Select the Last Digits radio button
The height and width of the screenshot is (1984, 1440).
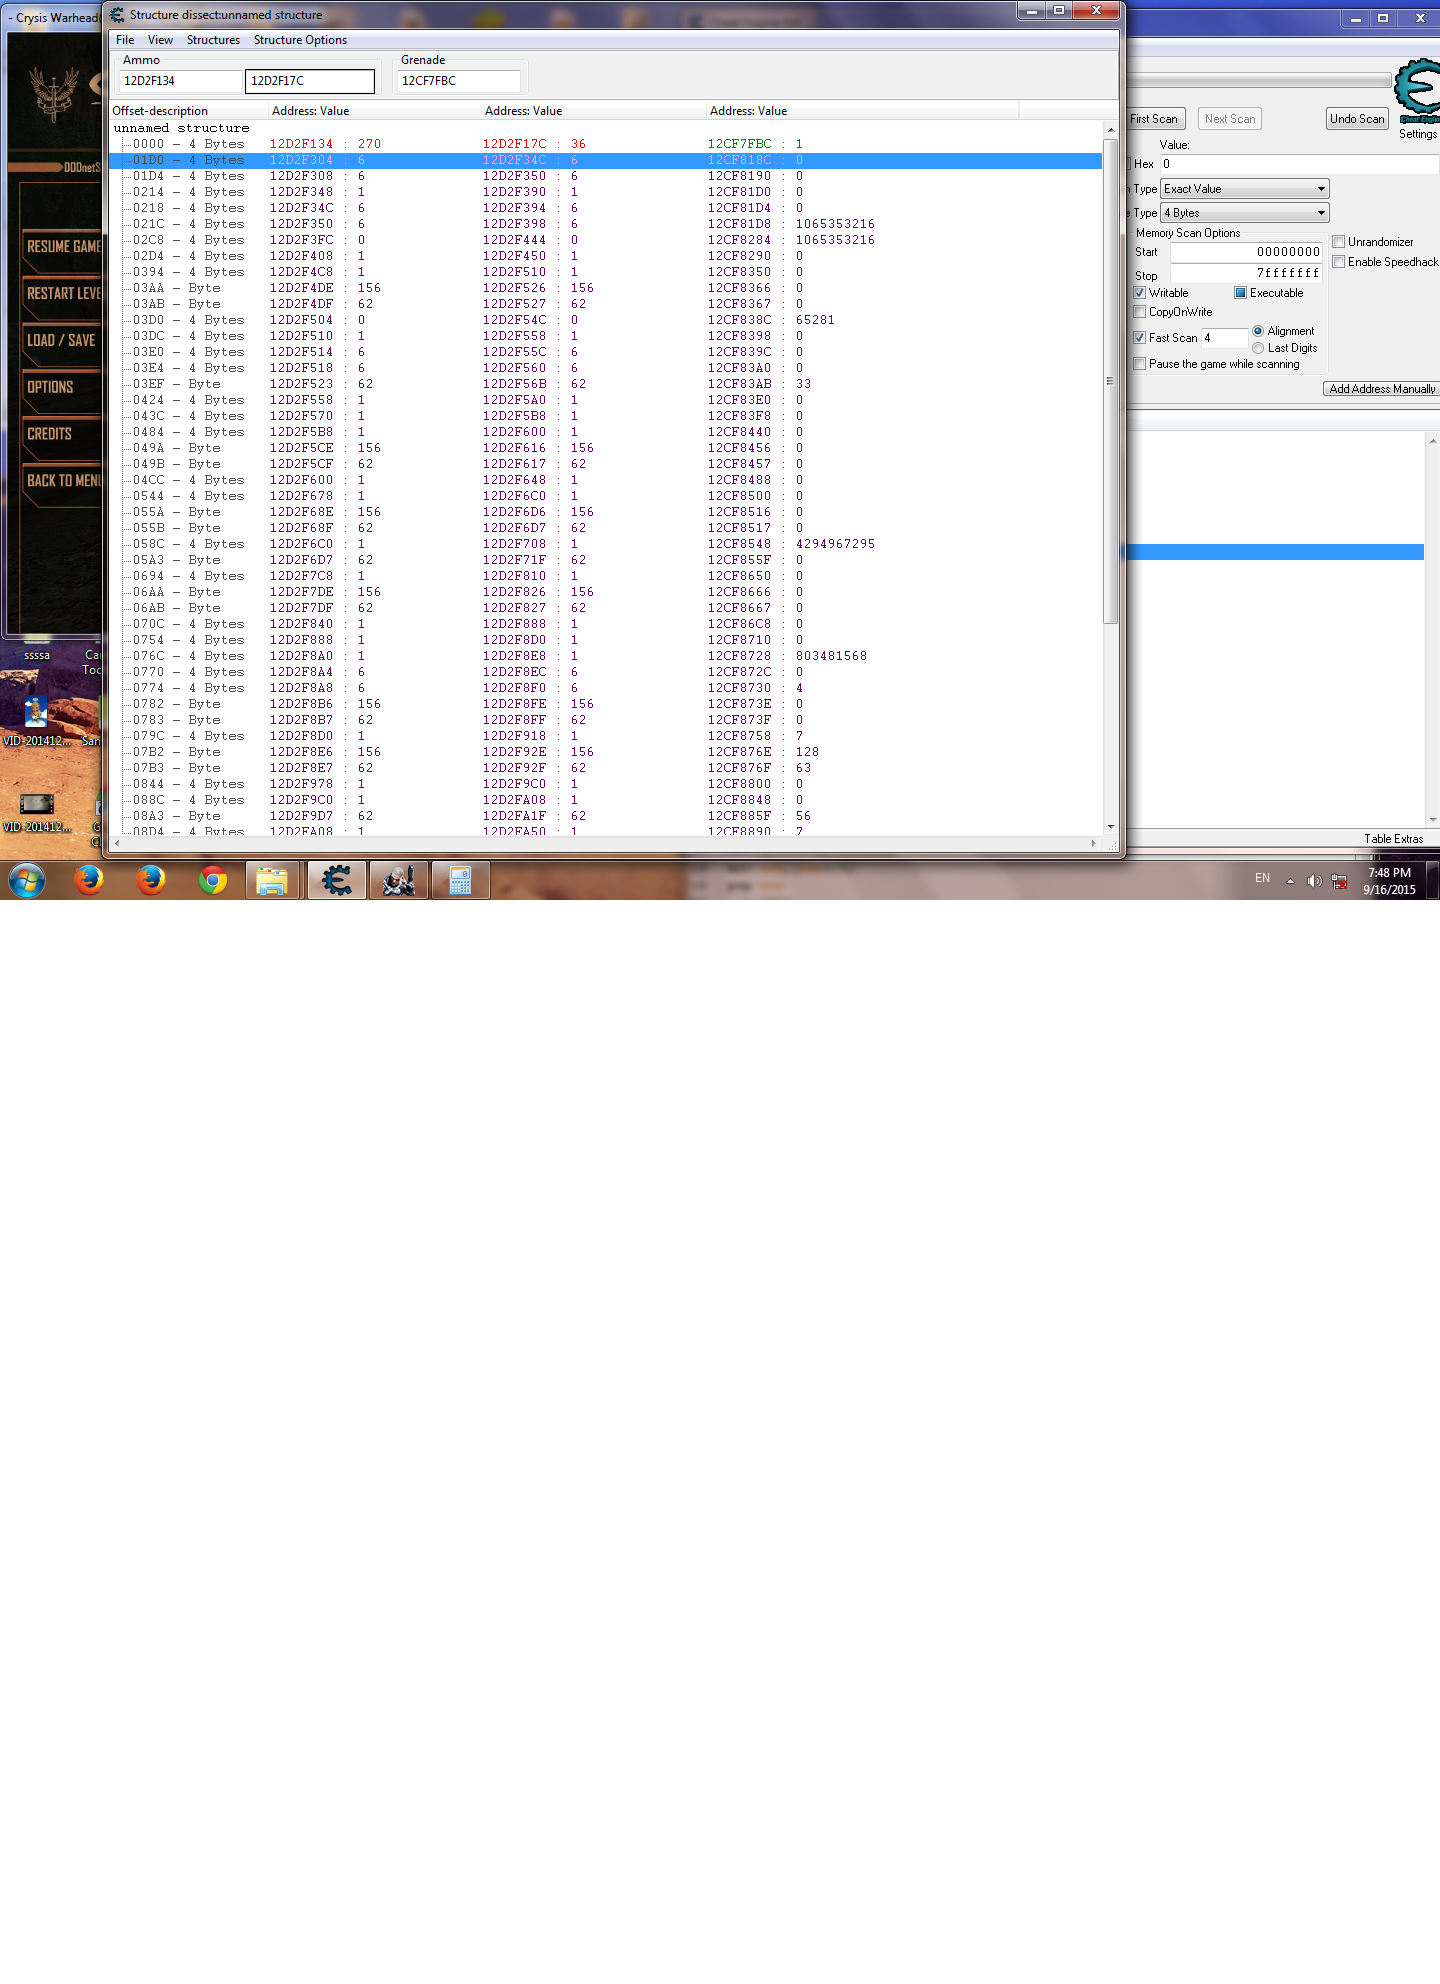click(x=1258, y=348)
